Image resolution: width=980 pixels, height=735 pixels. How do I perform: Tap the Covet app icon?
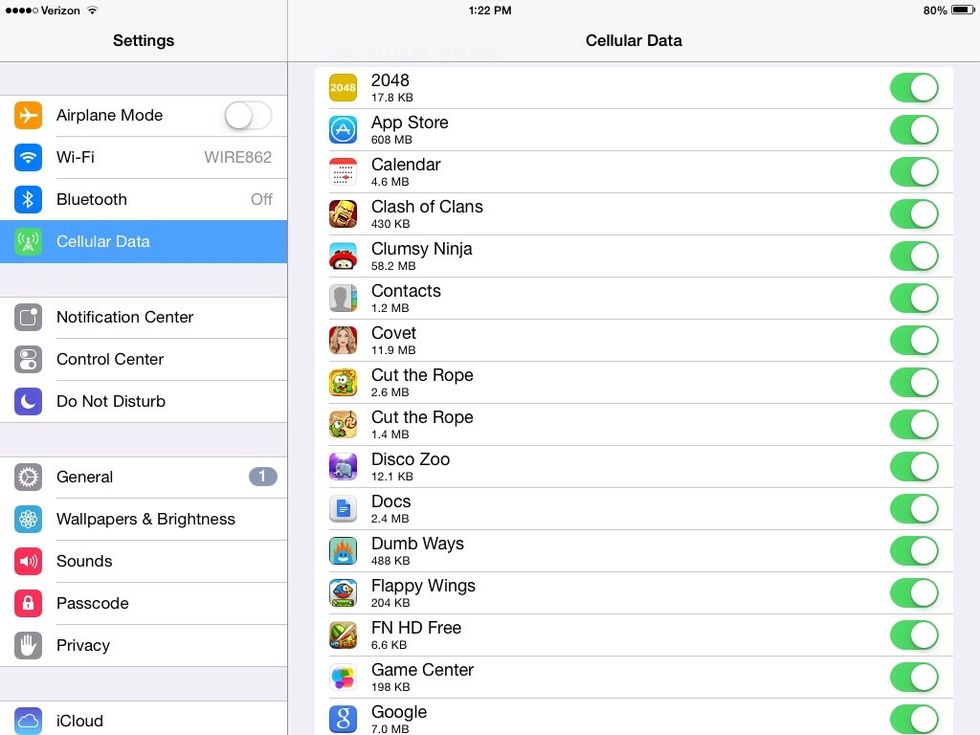[343, 340]
